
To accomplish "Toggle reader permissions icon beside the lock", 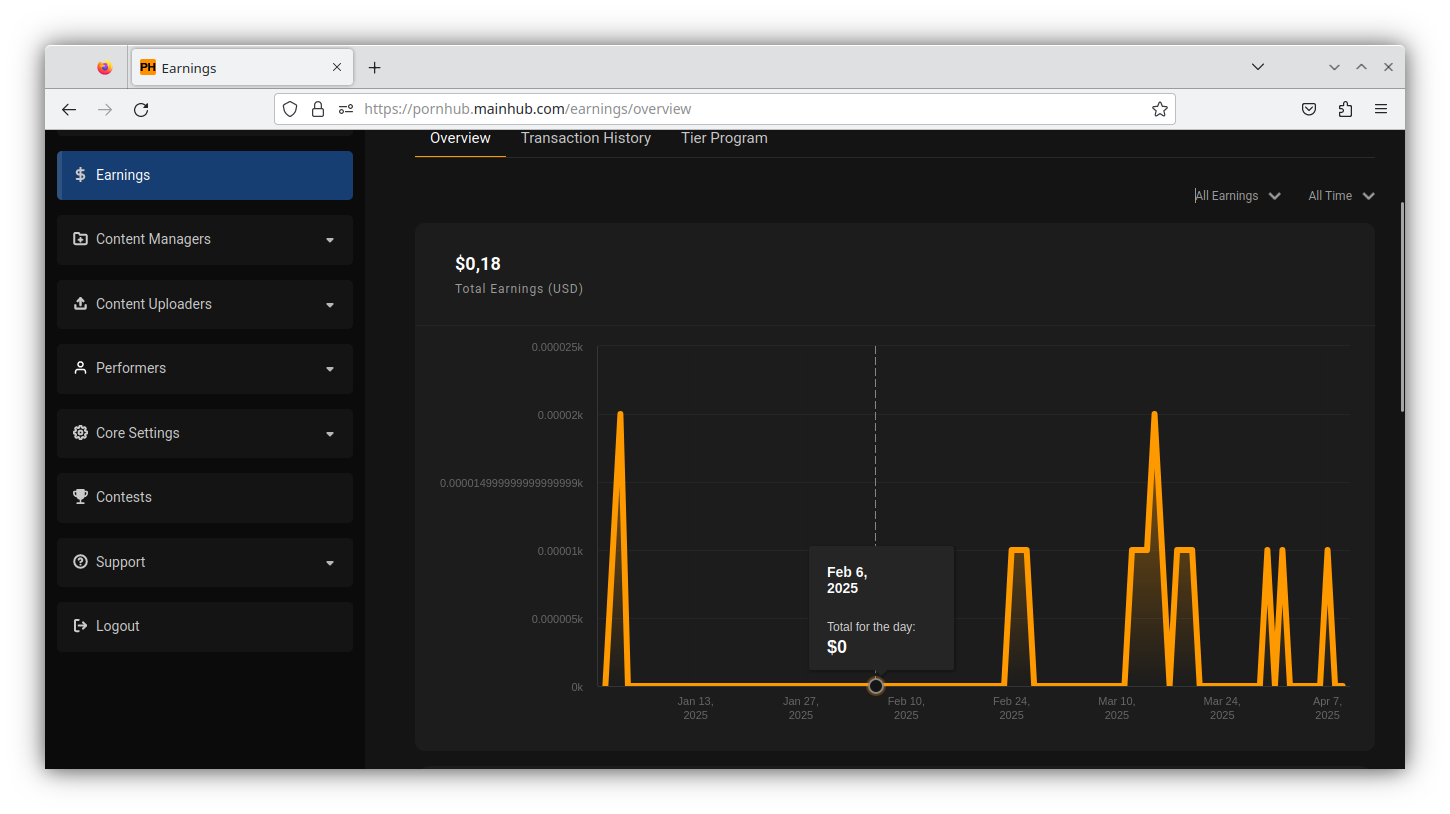I will (345, 109).
